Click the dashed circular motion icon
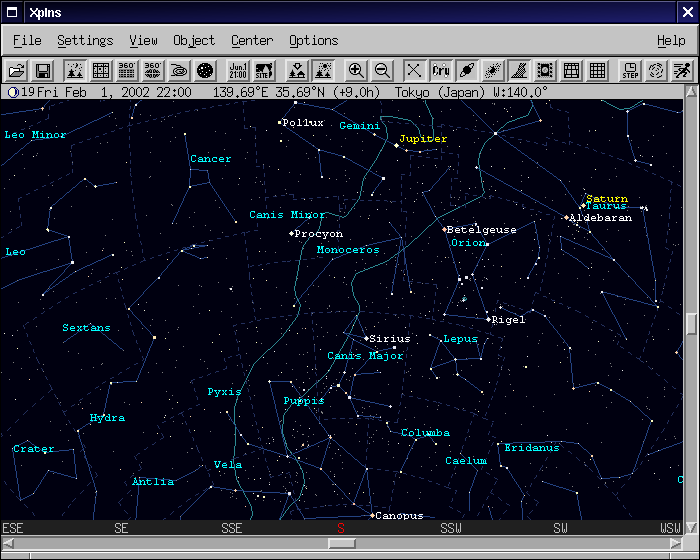 click(656, 71)
